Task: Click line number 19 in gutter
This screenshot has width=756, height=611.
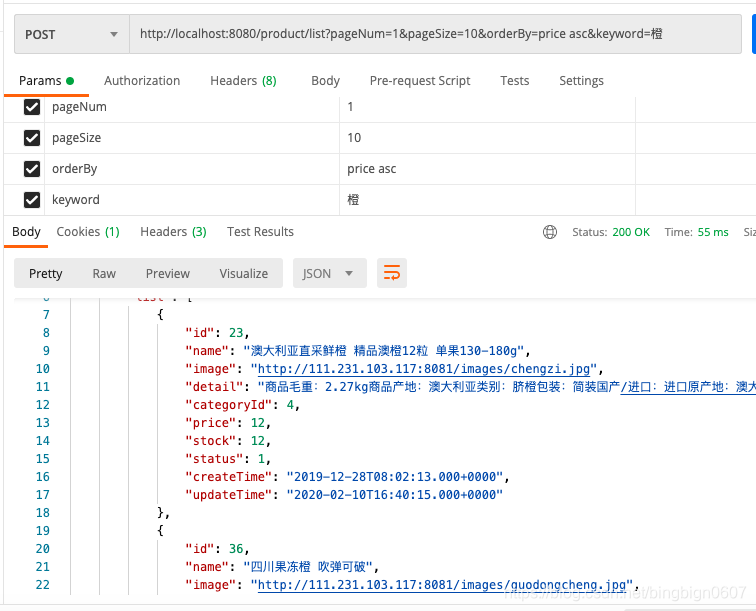Action: click(42, 531)
